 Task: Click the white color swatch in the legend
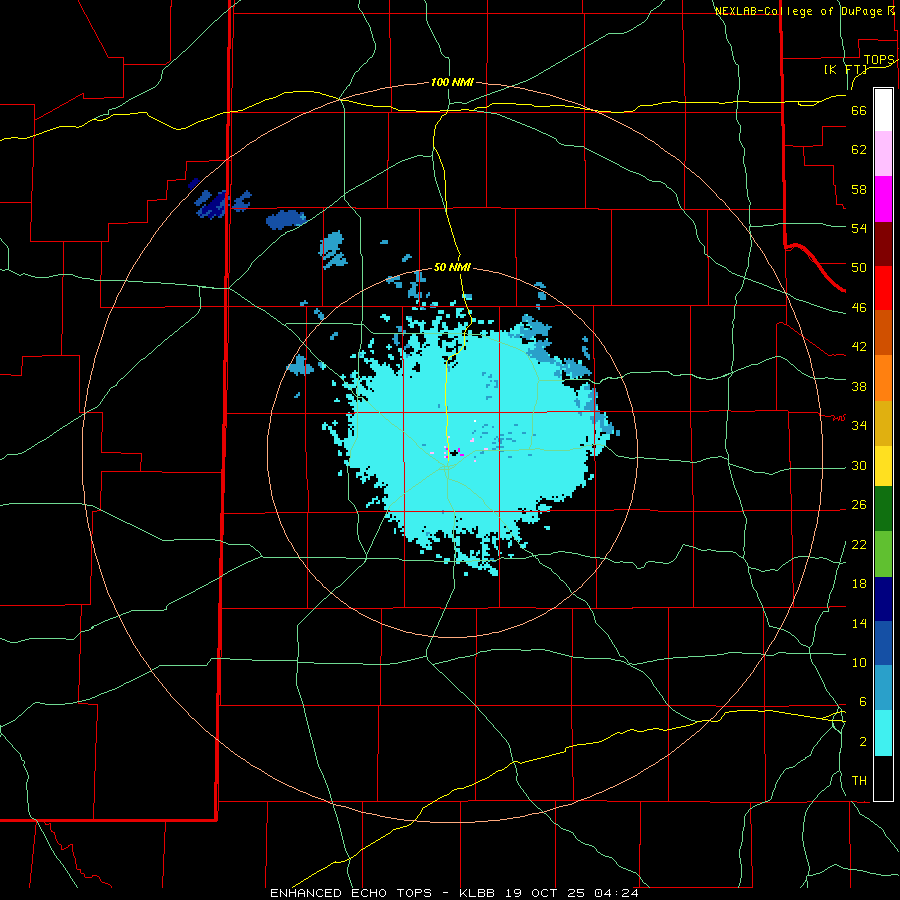883,110
